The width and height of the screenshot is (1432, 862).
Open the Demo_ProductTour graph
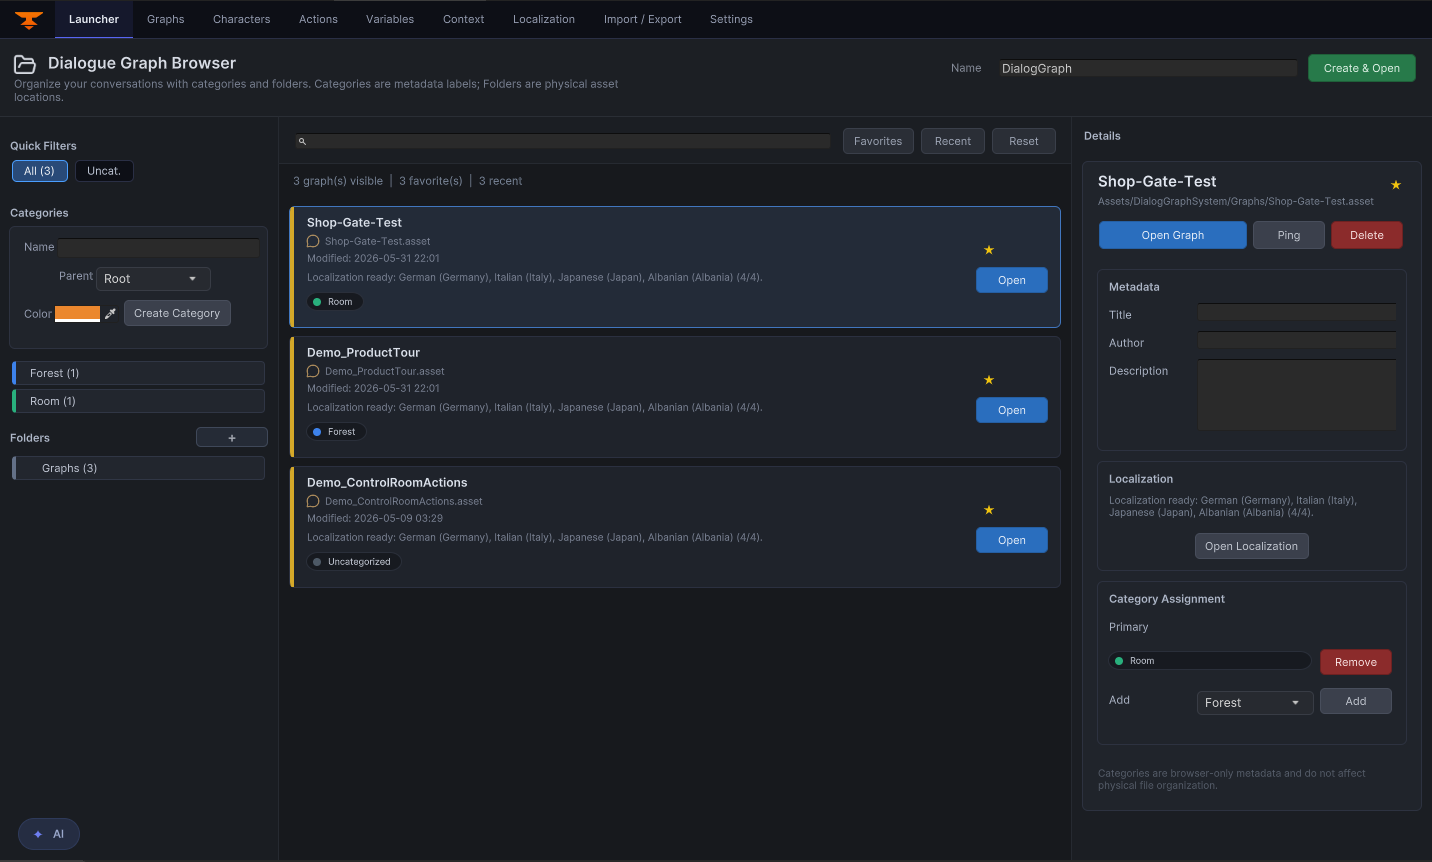click(1012, 410)
